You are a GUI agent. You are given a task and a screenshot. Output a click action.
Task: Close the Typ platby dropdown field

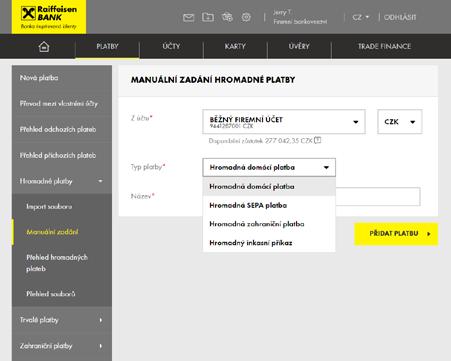[x=269, y=167]
